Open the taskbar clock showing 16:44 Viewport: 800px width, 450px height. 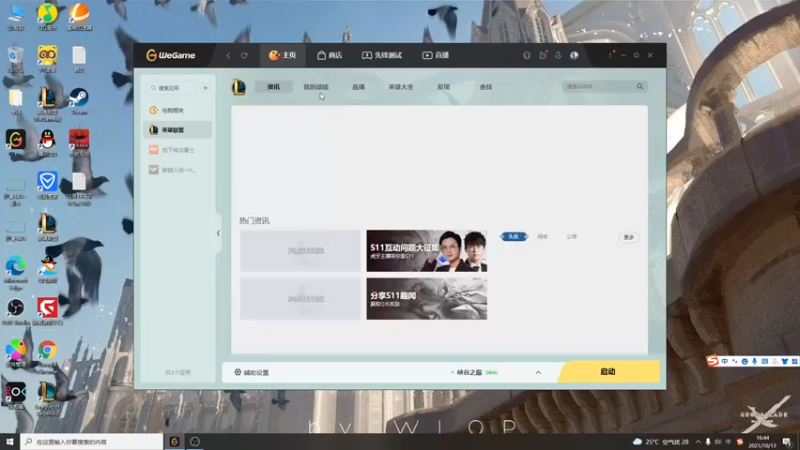point(762,441)
